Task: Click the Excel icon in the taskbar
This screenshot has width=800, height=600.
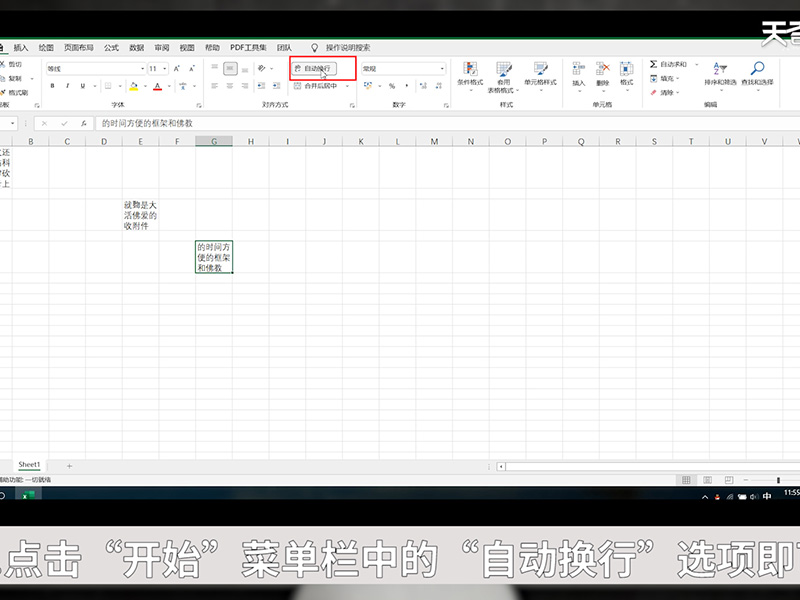Action: click(28, 495)
